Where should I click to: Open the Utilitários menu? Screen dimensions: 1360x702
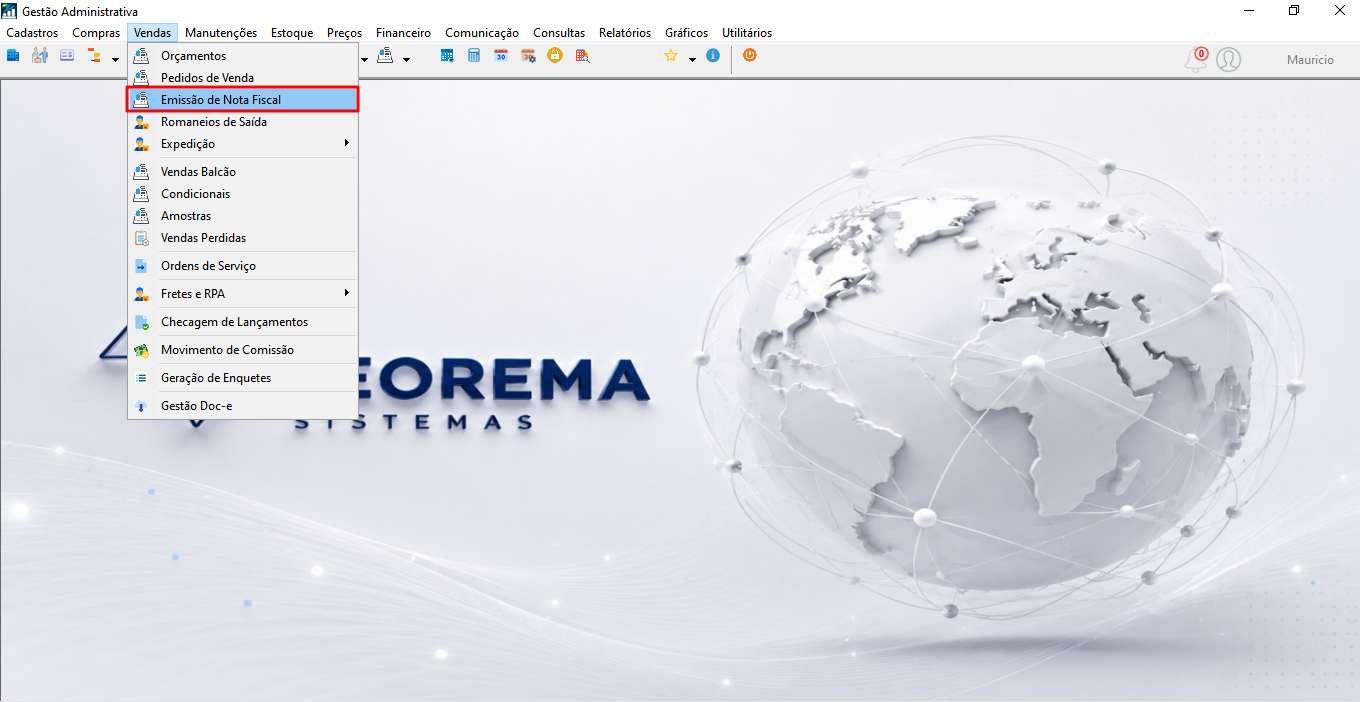[747, 33]
